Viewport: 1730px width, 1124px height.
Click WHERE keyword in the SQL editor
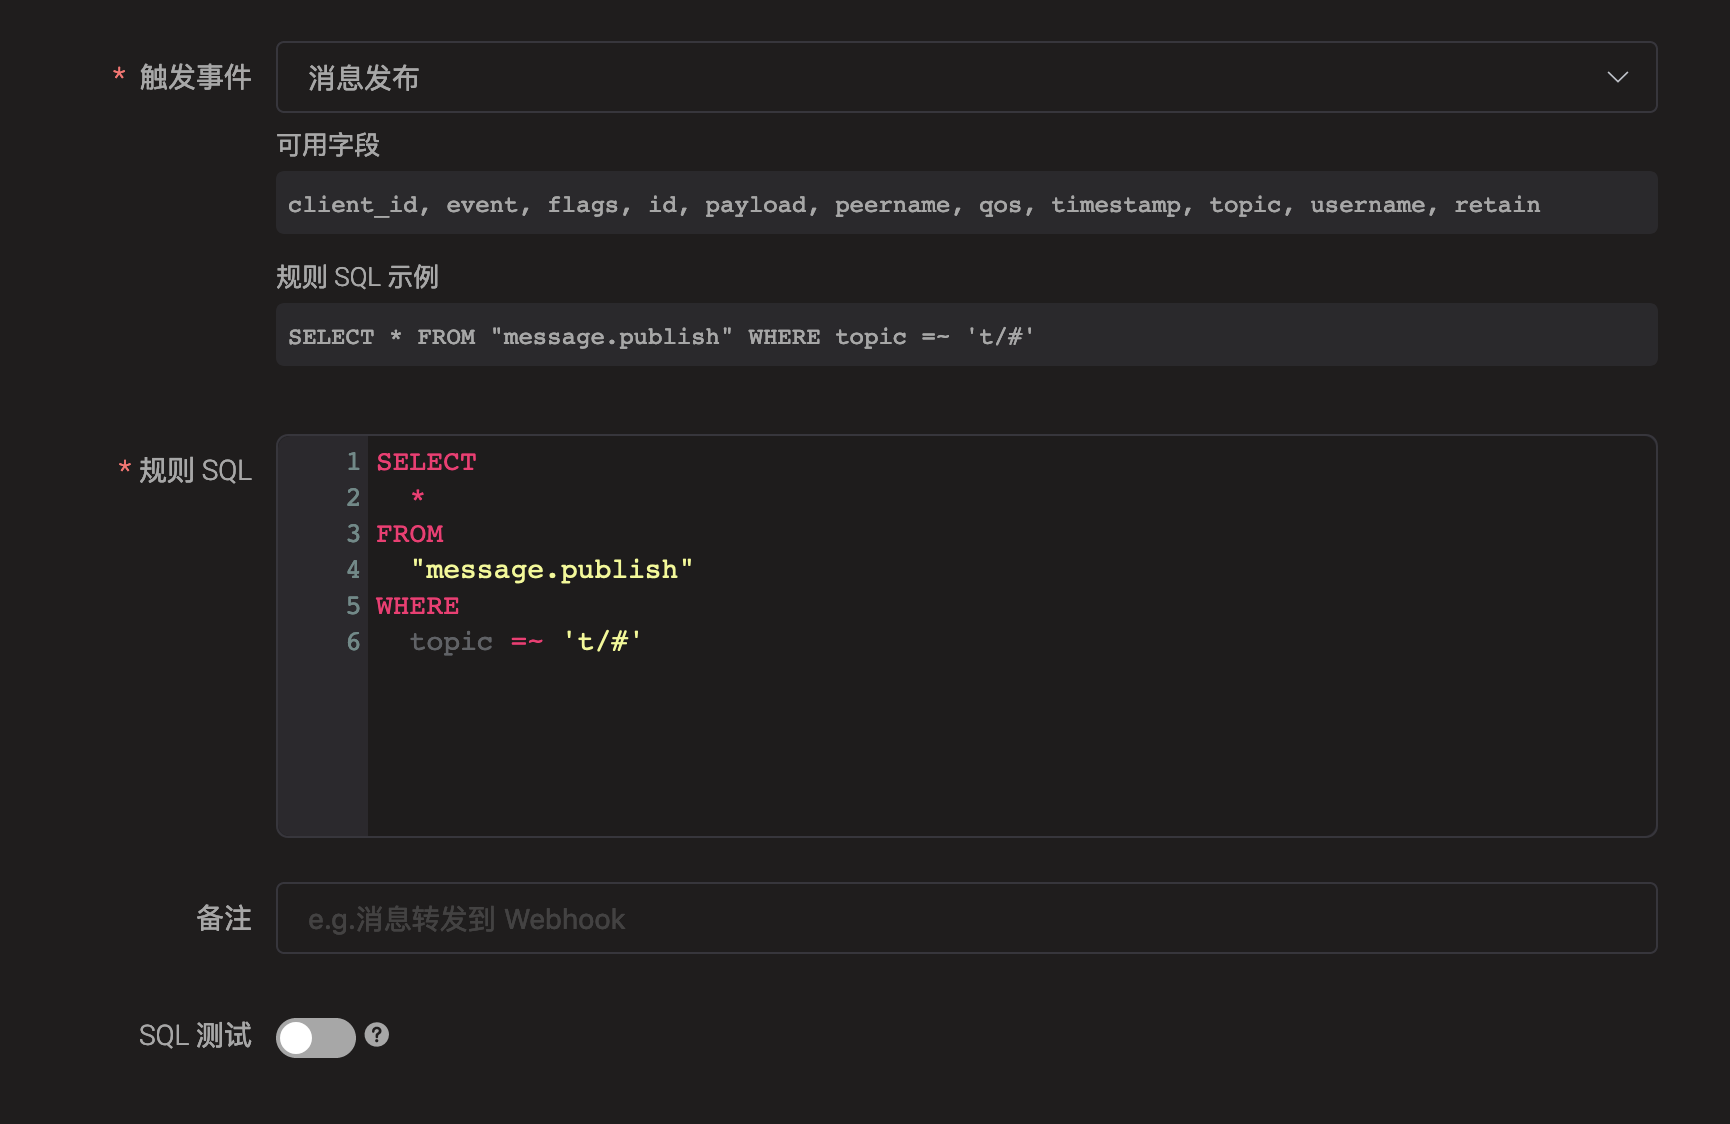417,606
